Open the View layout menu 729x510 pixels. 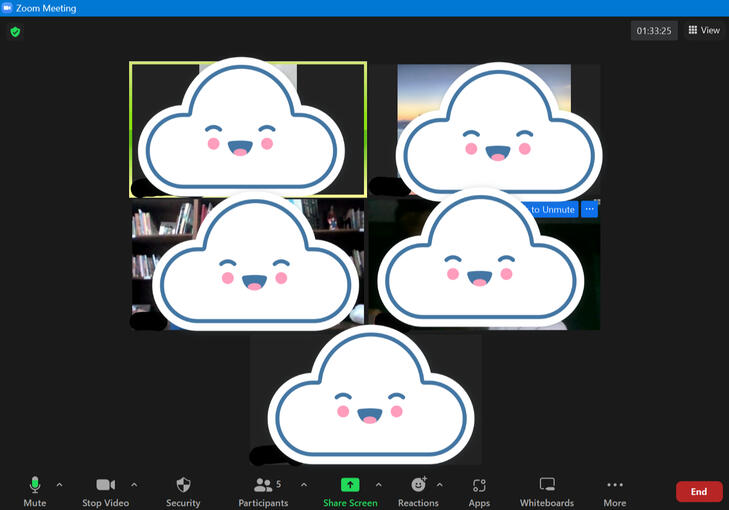[704, 31]
